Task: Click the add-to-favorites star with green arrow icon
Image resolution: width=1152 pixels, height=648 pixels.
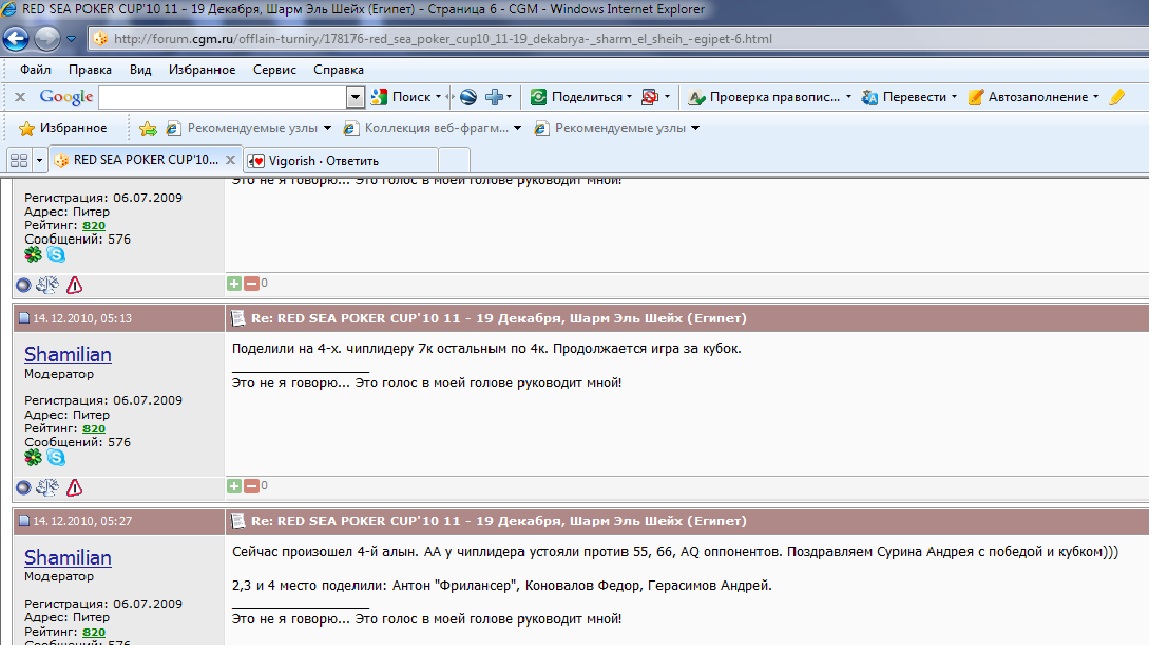Action: 147,128
